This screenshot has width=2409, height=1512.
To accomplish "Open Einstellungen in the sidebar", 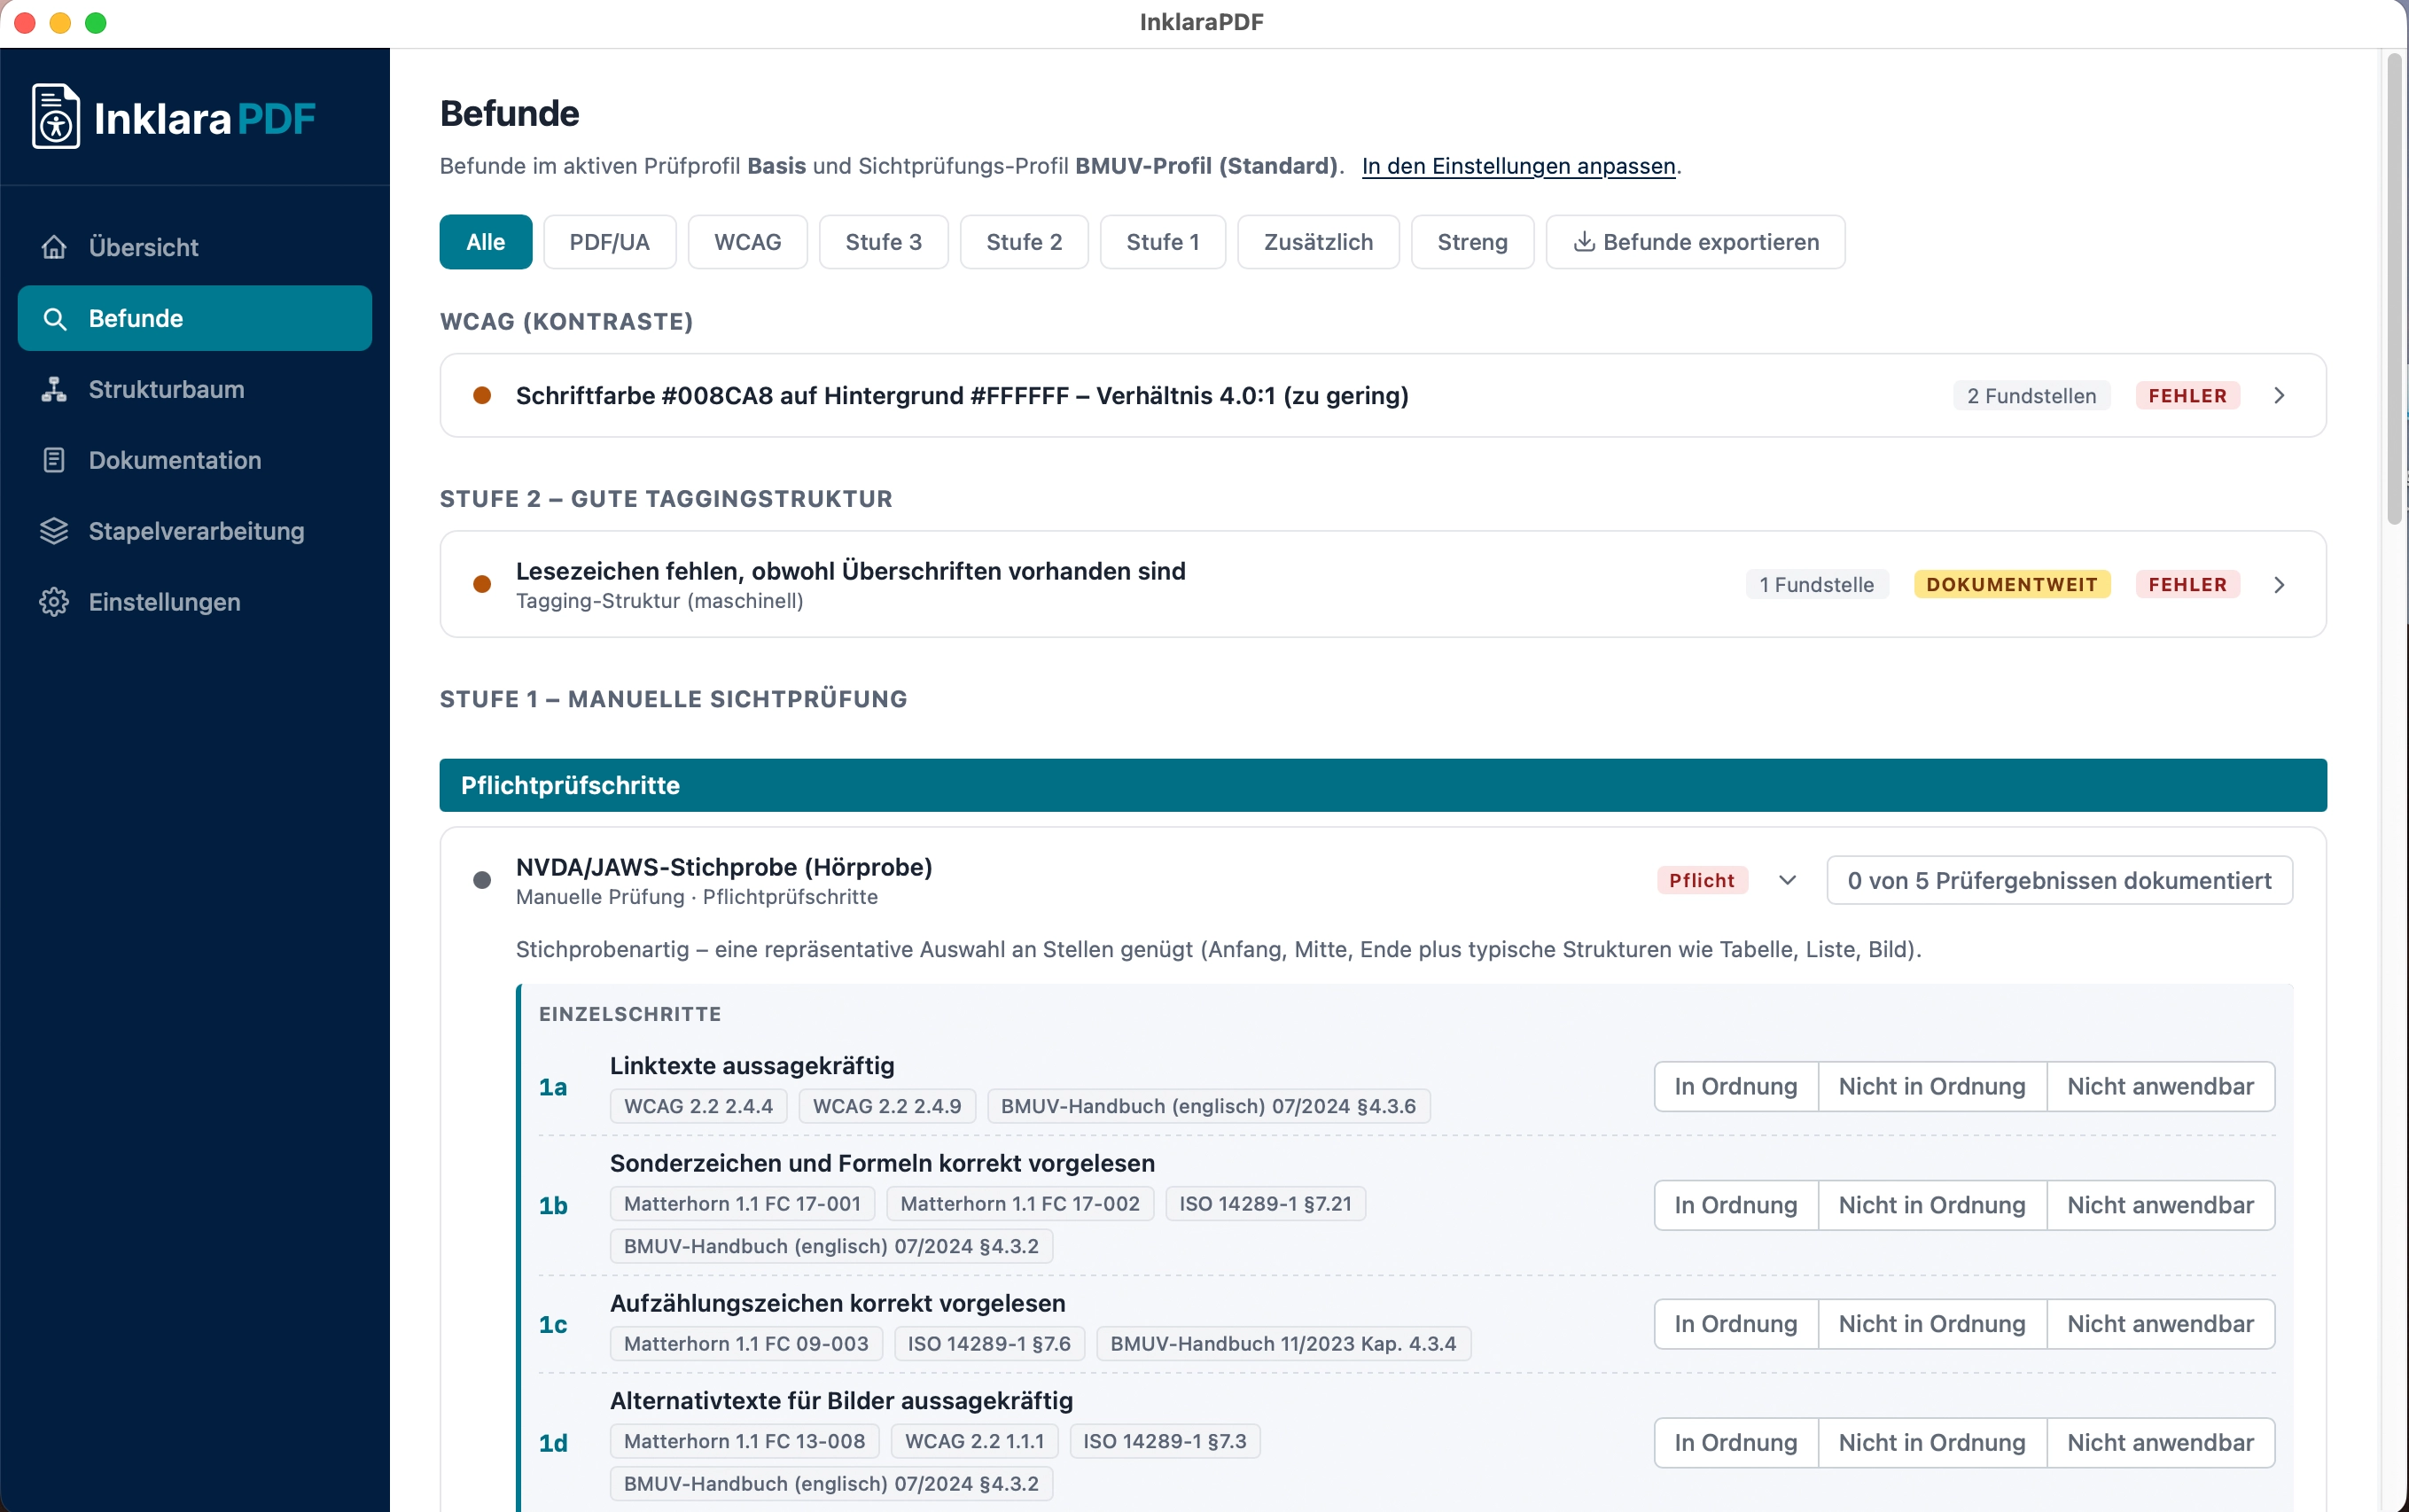I will point(195,602).
